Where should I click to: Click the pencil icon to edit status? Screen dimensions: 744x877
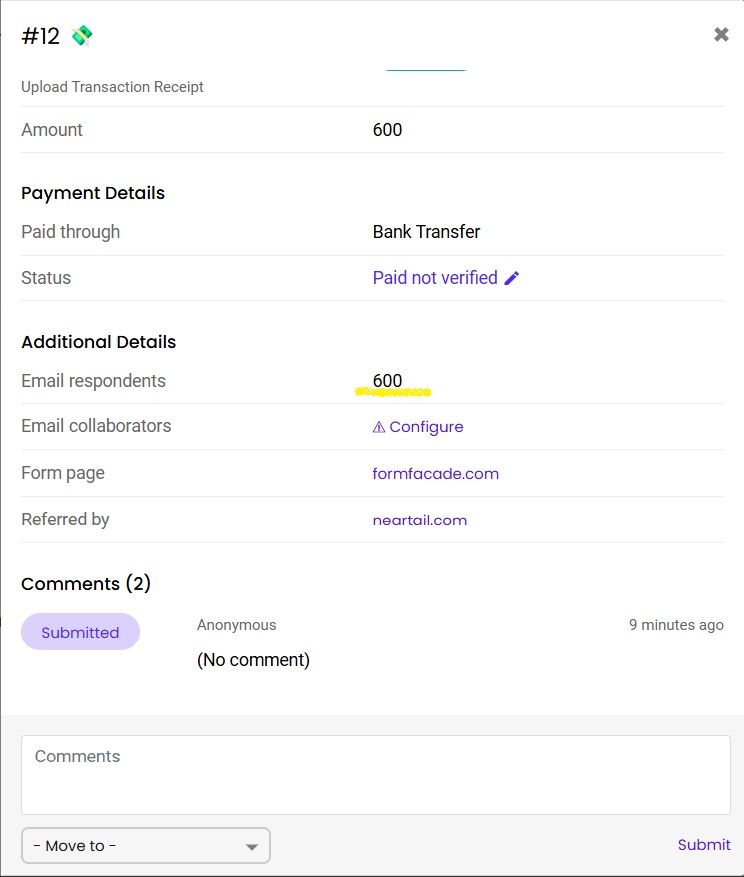512,278
